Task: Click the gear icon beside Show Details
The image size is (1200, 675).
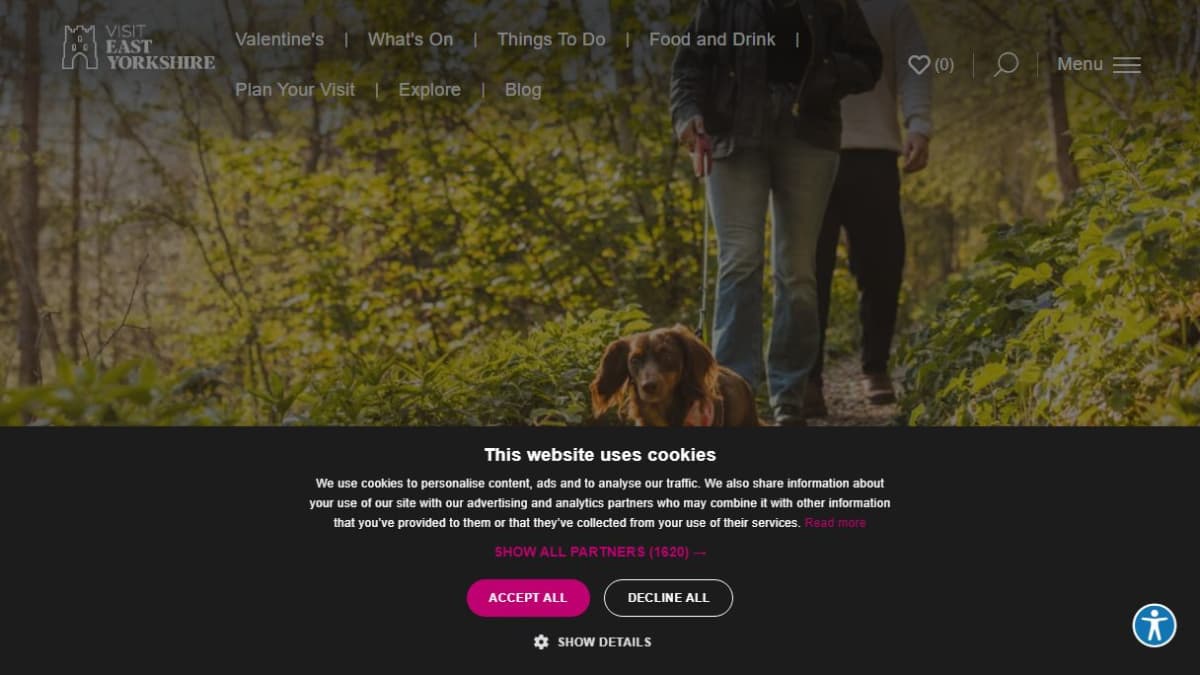Action: click(x=541, y=642)
